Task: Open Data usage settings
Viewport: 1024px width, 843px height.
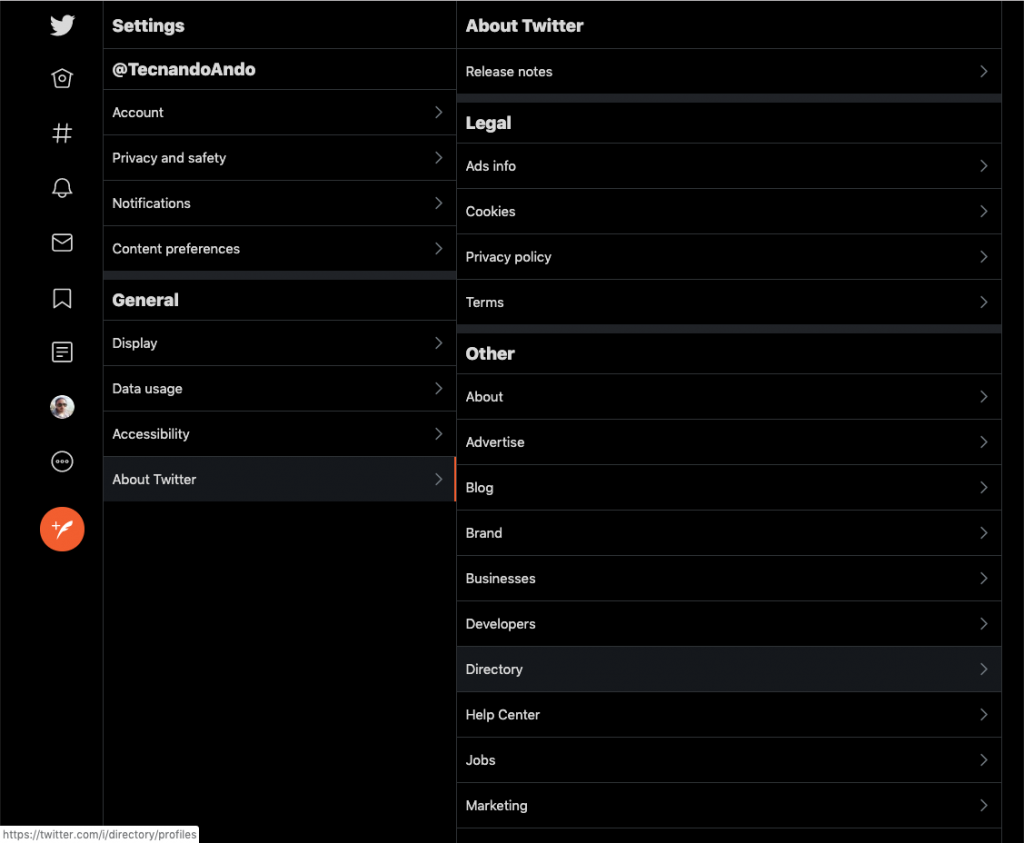Action: (280, 389)
